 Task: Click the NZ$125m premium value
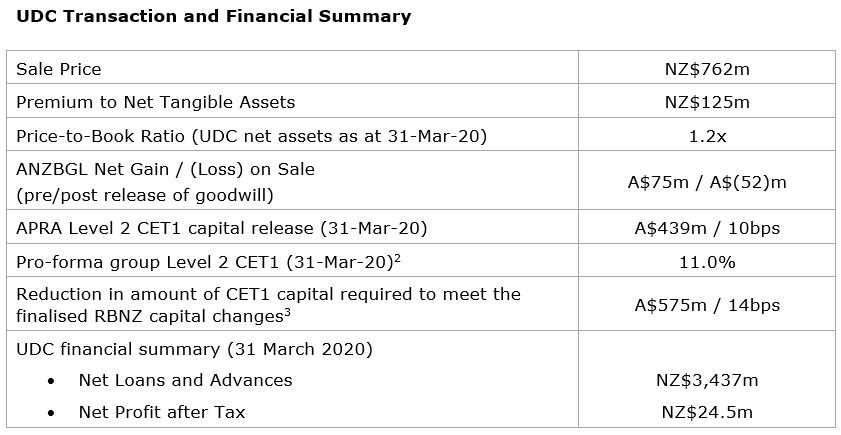point(707,102)
